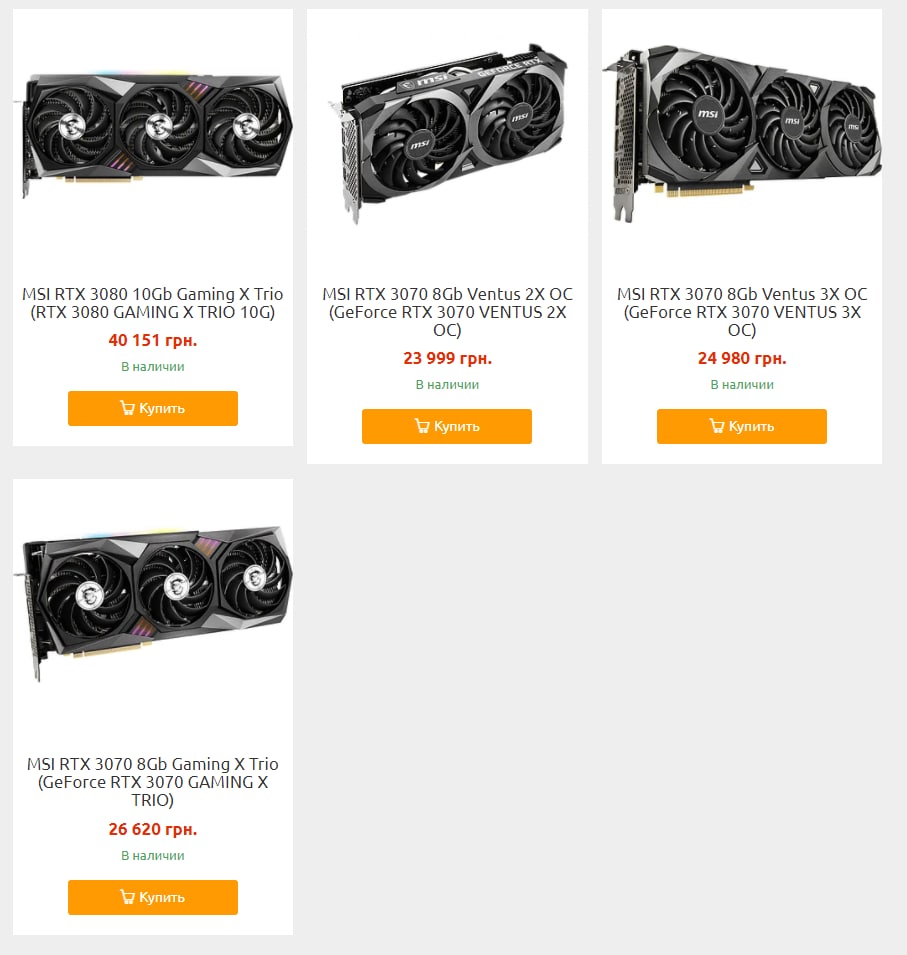Open MSI RTX 3070 8Gb Ventus 2X OC title
Image resolution: width=907 pixels, height=955 pixels.
coord(447,312)
